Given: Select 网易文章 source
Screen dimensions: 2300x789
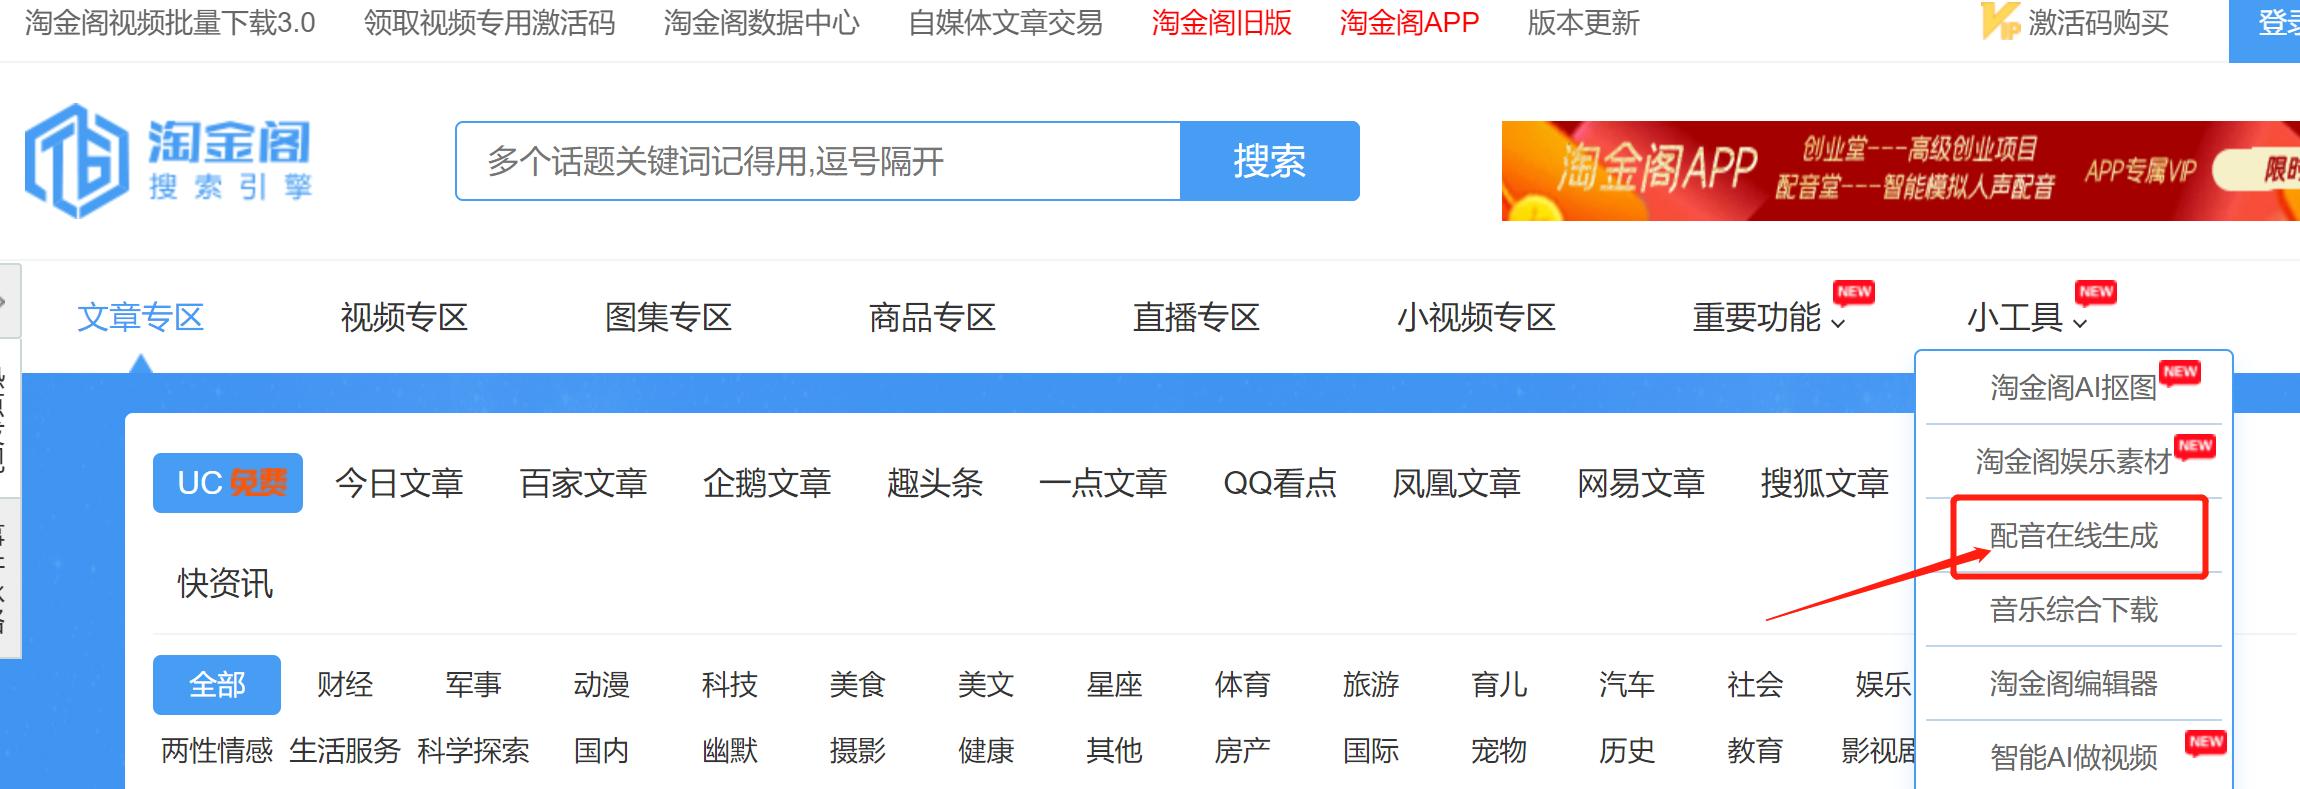Looking at the screenshot, I should [x=1641, y=483].
